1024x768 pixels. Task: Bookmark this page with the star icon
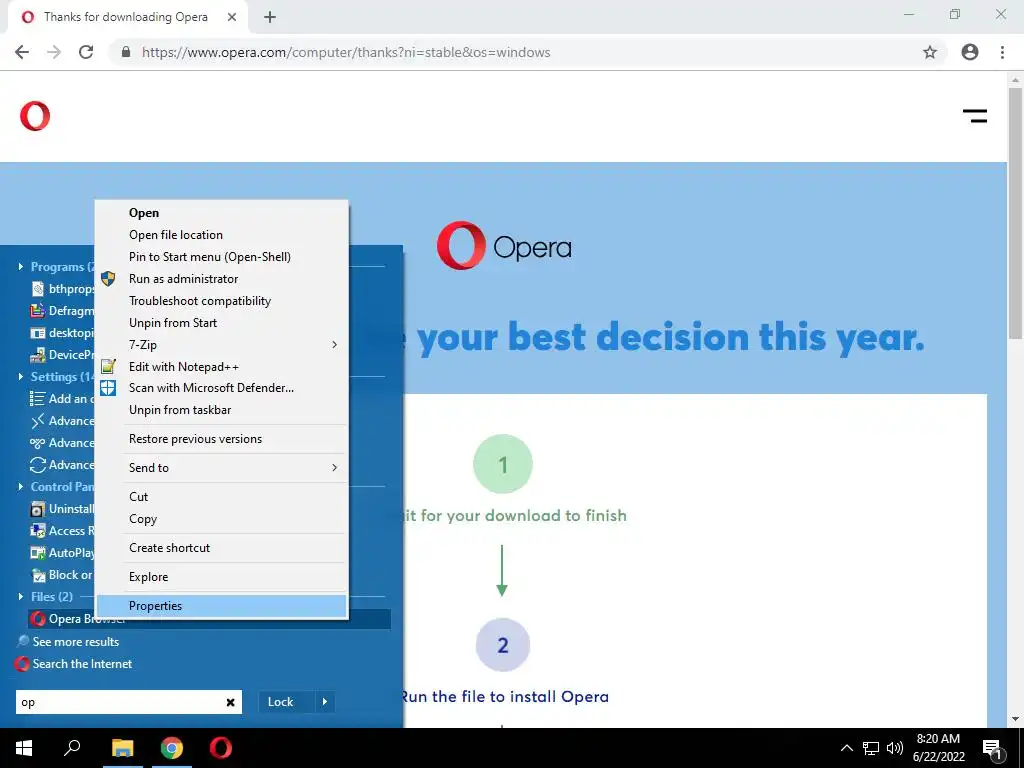929,52
